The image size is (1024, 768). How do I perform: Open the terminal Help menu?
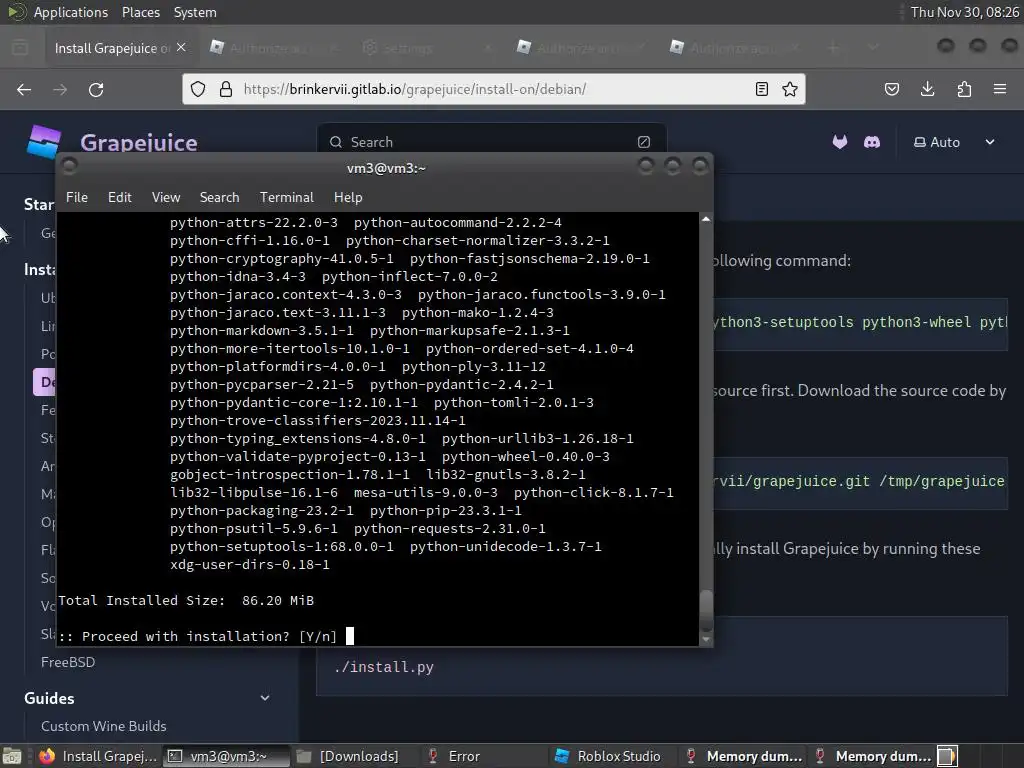(x=348, y=197)
